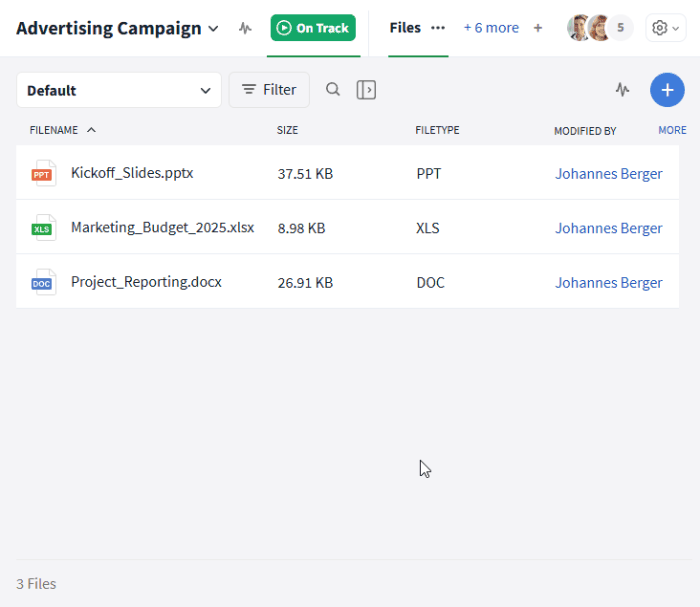This screenshot has height=607, width=700.
Task: Open activity icon next to project title
Action: [x=245, y=28]
